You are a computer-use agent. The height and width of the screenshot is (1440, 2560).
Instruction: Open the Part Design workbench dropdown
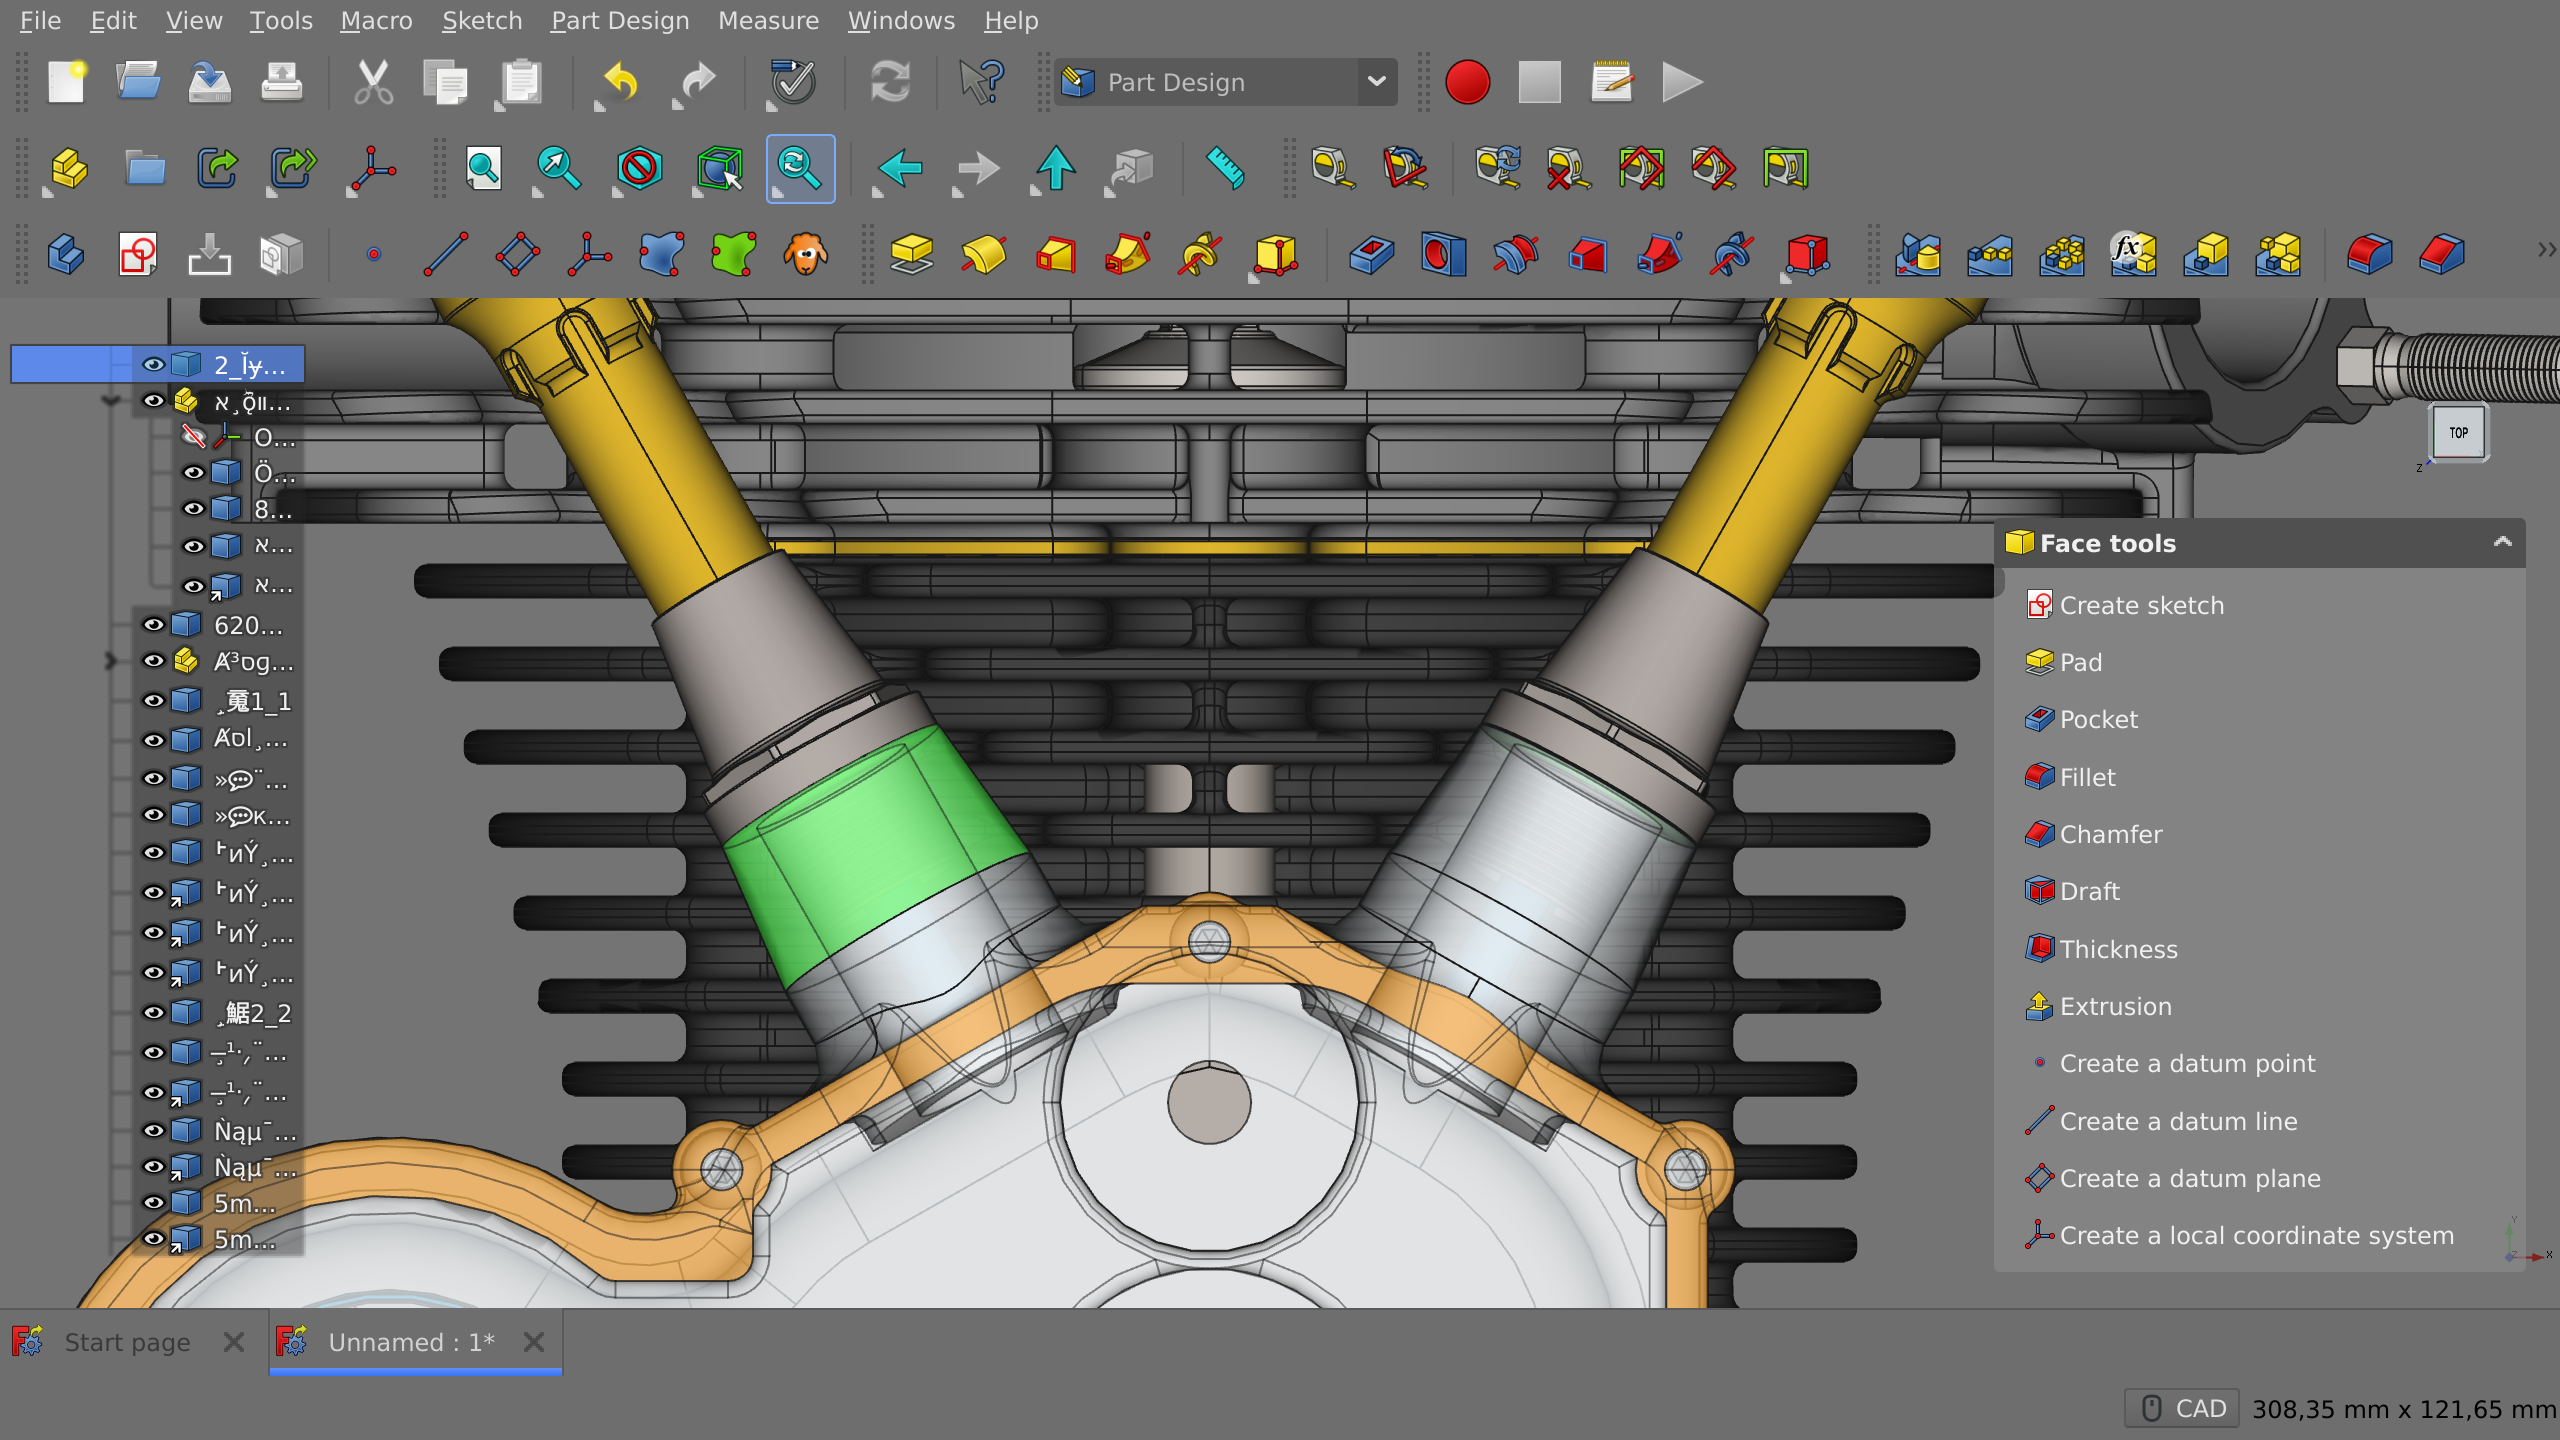(1376, 82)
